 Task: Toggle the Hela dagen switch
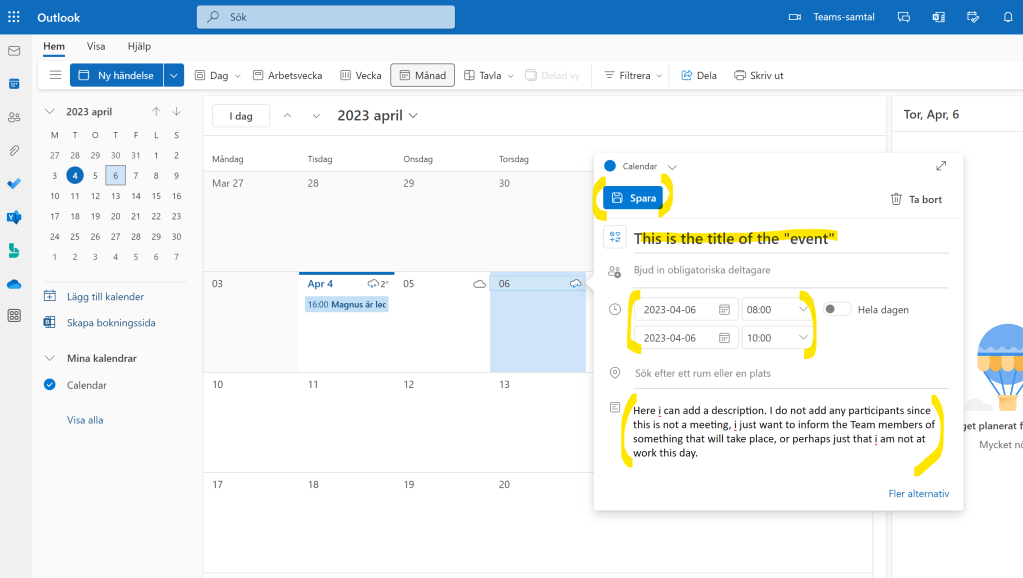pos(837,310)
